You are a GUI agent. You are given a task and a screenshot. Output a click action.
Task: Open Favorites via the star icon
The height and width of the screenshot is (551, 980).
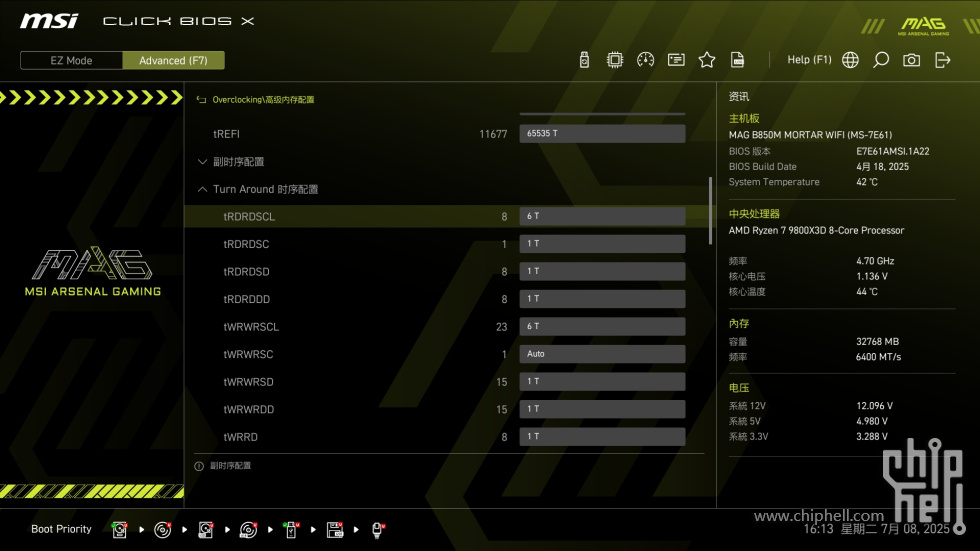(707, 60)
